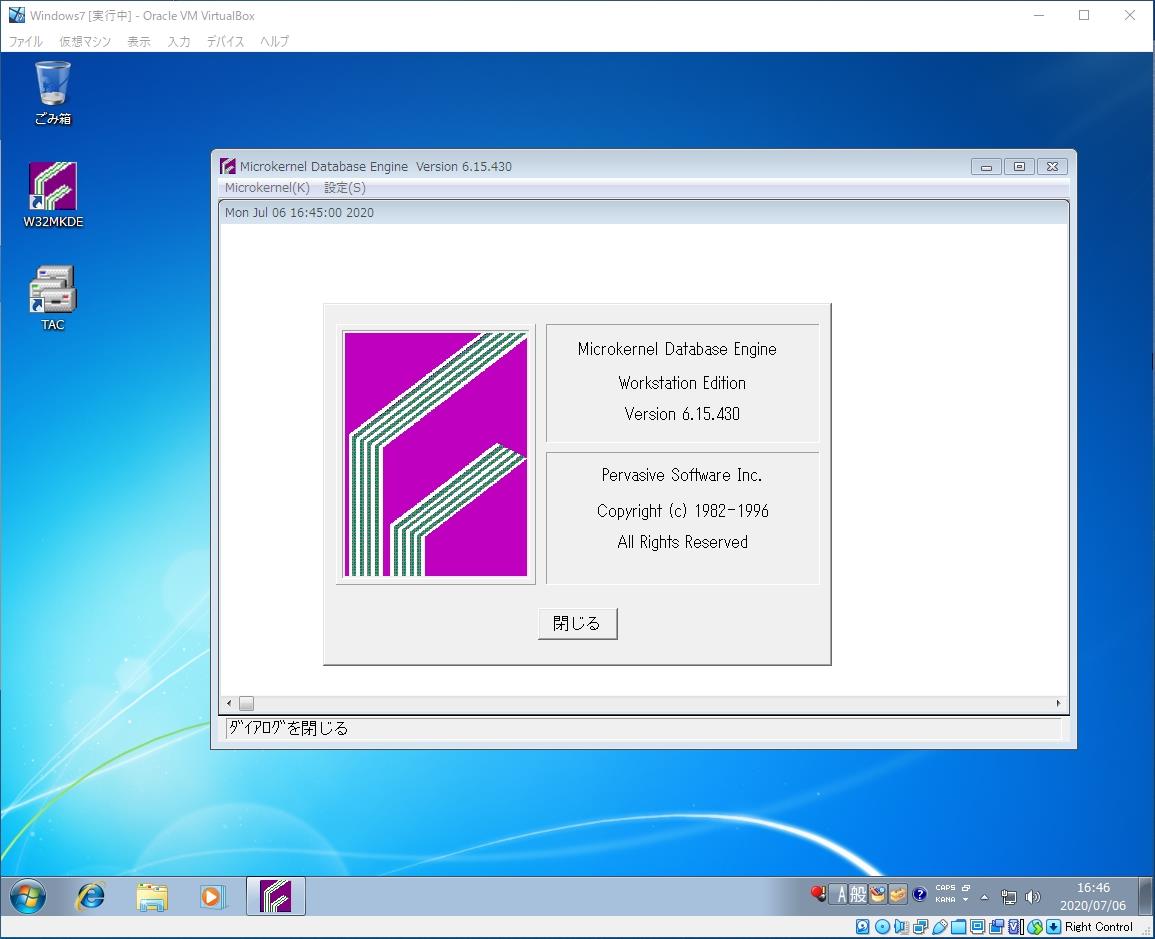Image resolution: width=1155 pixels, height=939 pixels.
Task: Click the volume speaker tray icon
Action: (1033, 897)
